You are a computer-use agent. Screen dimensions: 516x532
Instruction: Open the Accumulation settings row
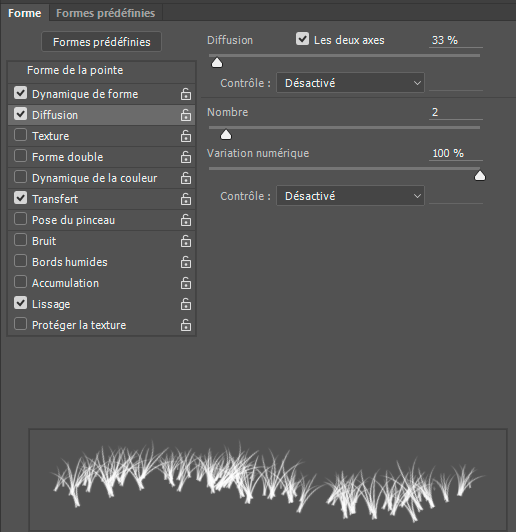point(101,283)
